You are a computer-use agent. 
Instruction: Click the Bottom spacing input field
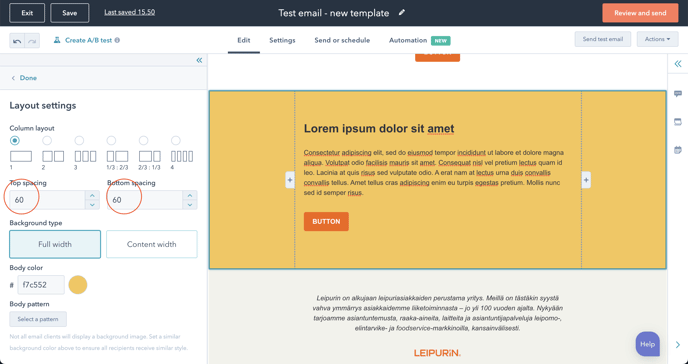tap(145, 200)
